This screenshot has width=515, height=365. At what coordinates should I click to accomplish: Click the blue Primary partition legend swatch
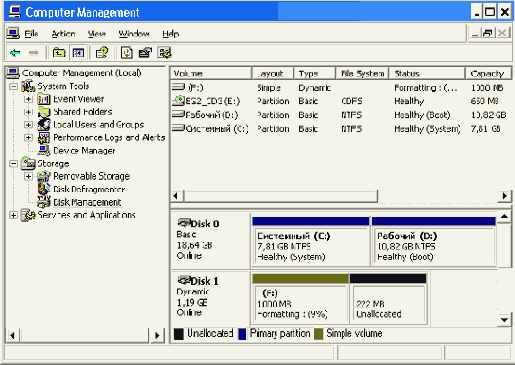point(242,334)
